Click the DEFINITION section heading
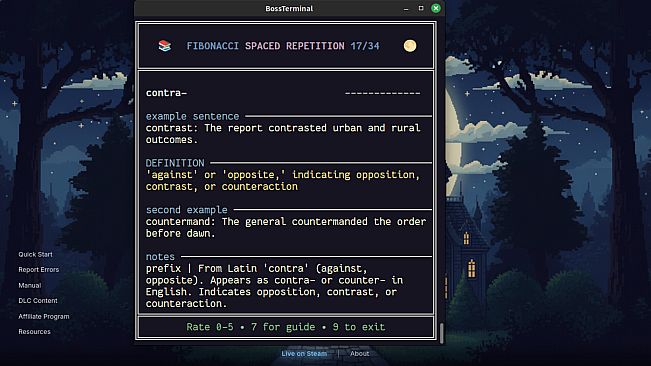Screen dimensions: 651x366 [x=175, y=163]
